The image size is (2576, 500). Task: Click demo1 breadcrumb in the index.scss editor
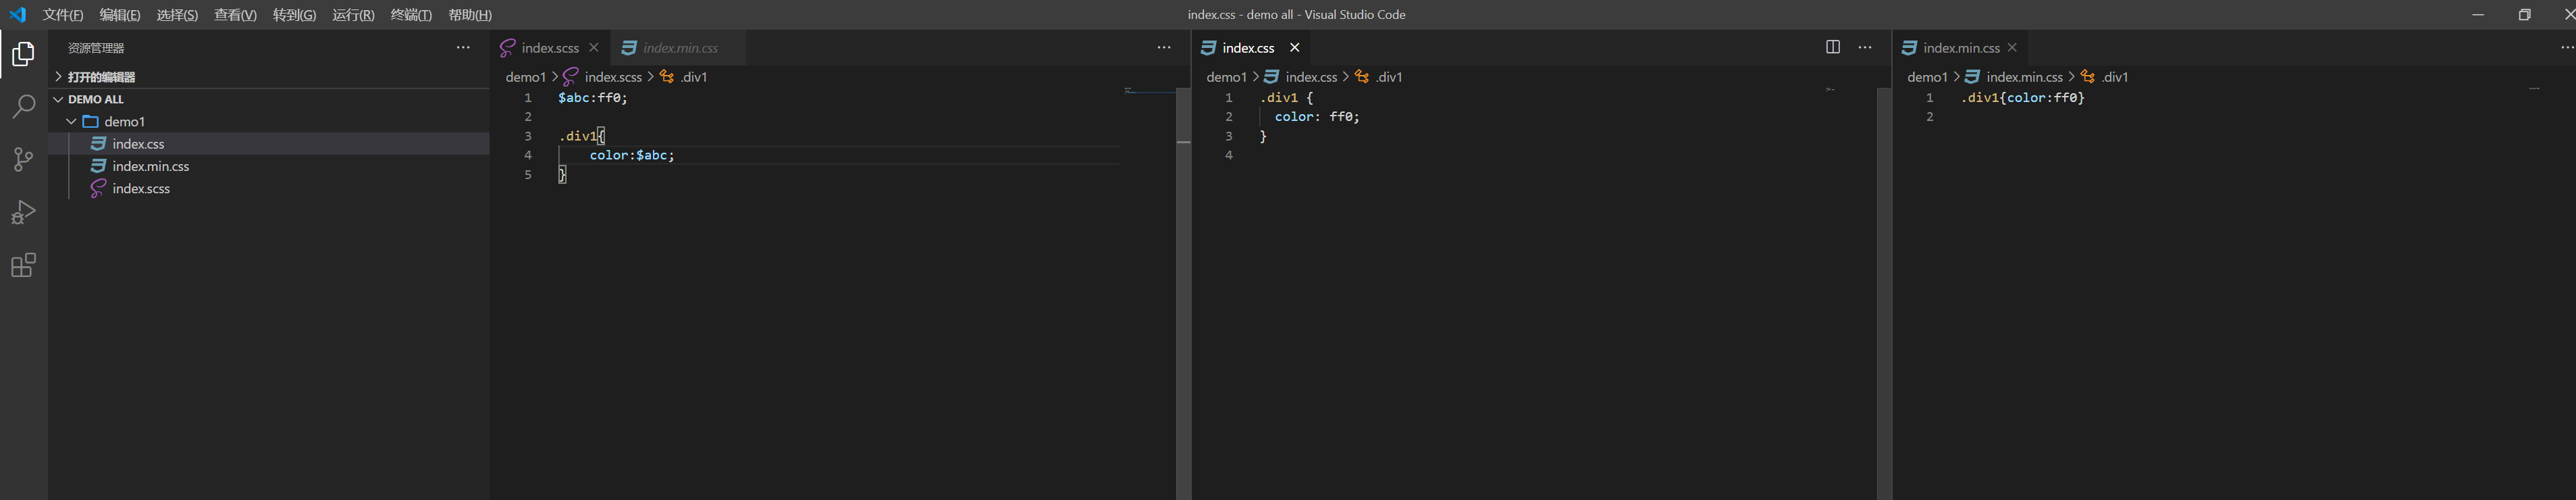(x=525, y=77)
